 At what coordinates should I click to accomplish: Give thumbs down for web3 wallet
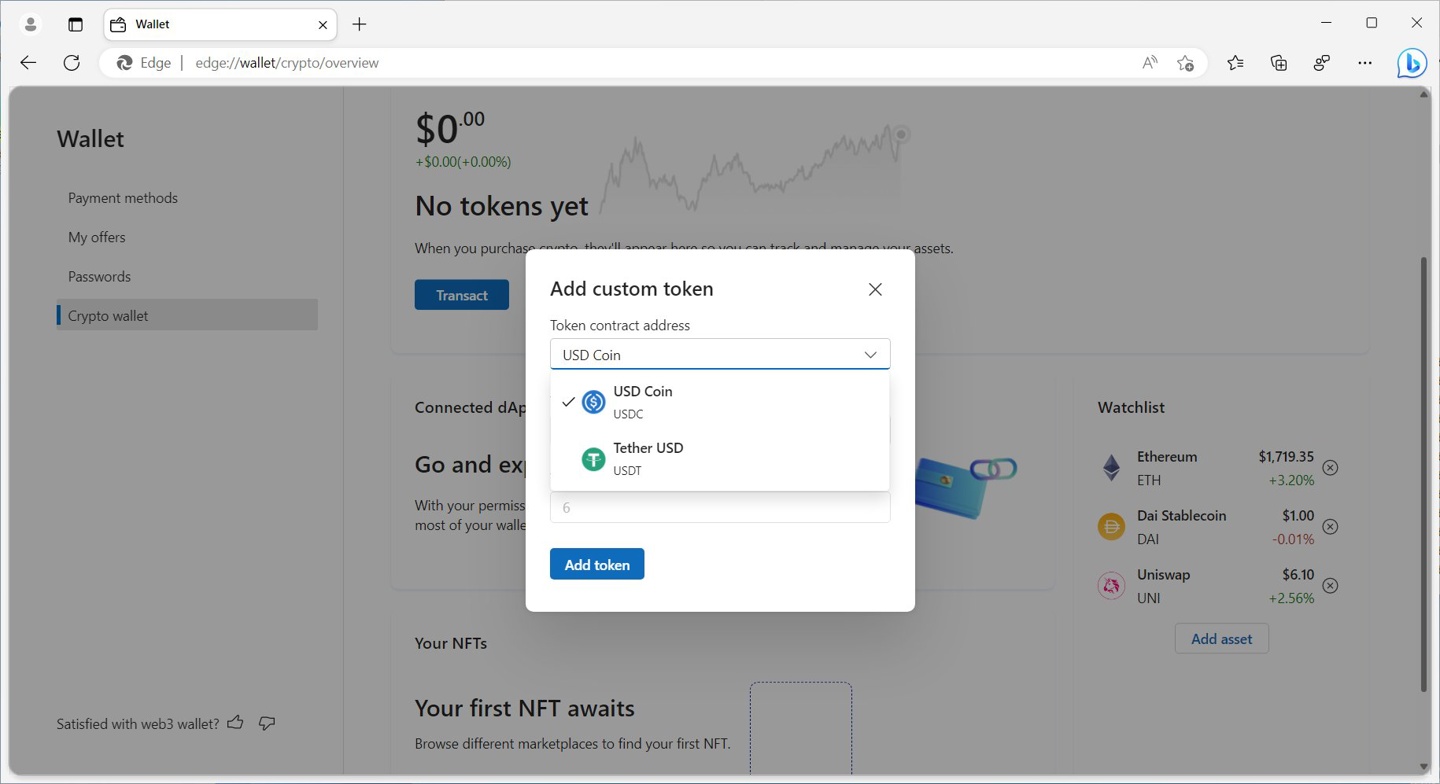(267, 722)
